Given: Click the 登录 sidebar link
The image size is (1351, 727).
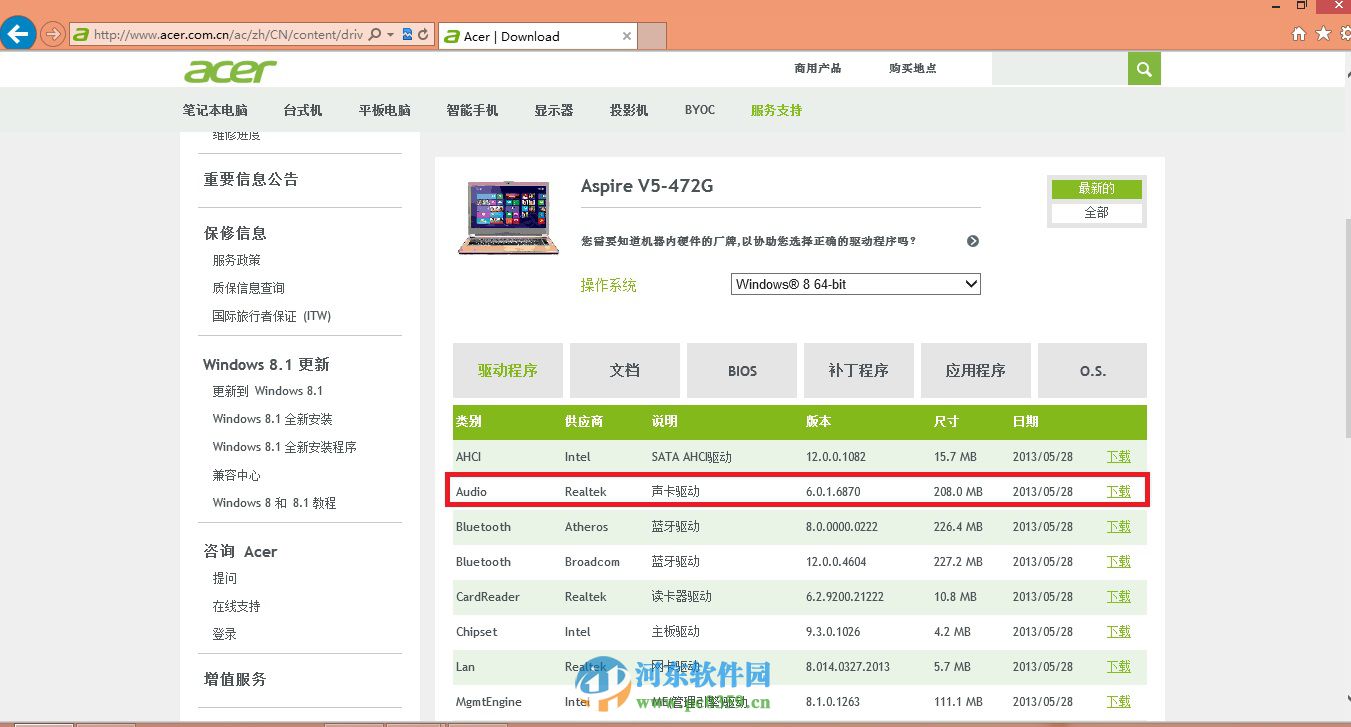Looking at the screenshot, I should tap(224, 633).
